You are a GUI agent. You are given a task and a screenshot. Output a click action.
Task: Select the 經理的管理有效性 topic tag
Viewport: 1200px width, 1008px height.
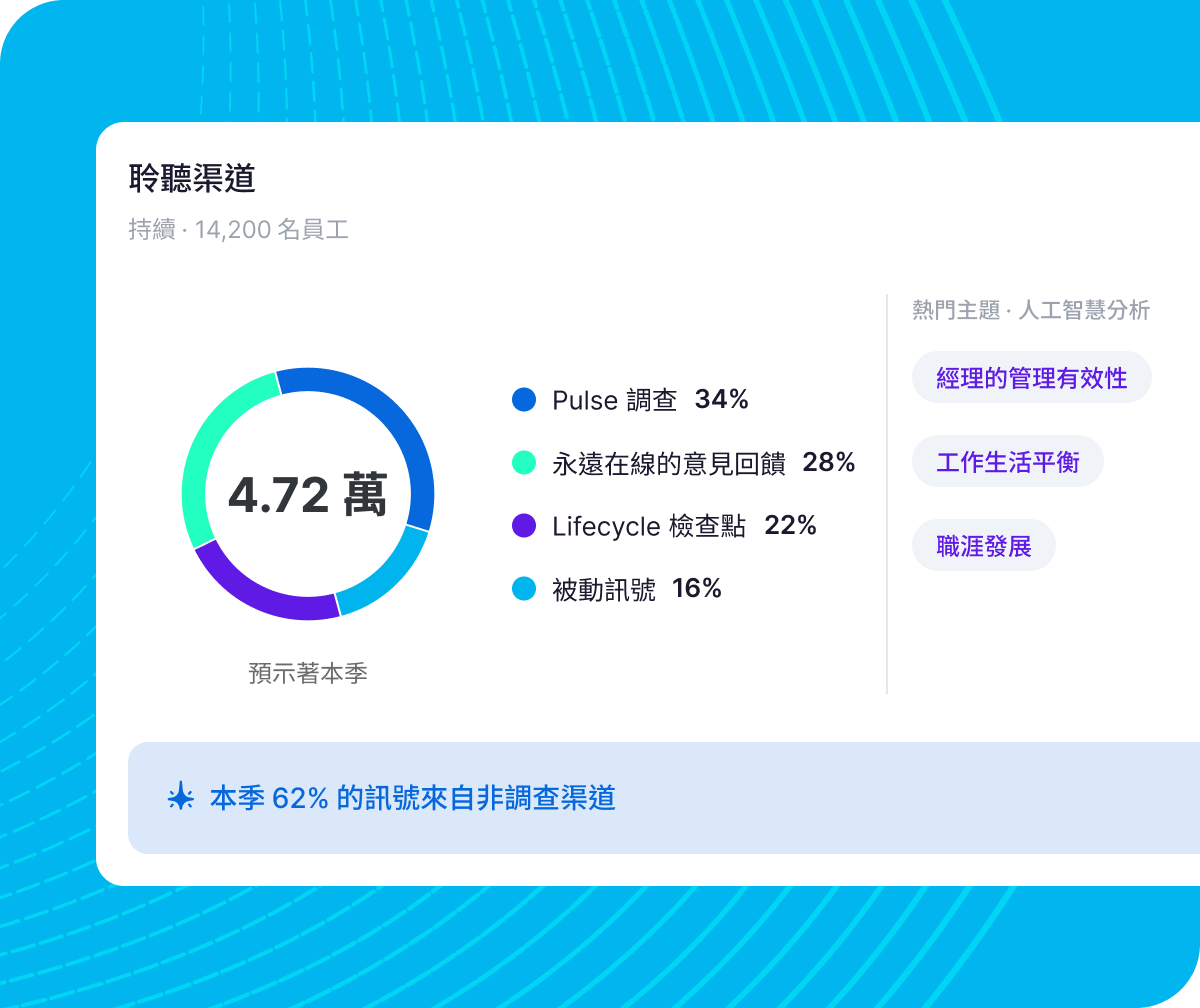(x=1032, y=378)
